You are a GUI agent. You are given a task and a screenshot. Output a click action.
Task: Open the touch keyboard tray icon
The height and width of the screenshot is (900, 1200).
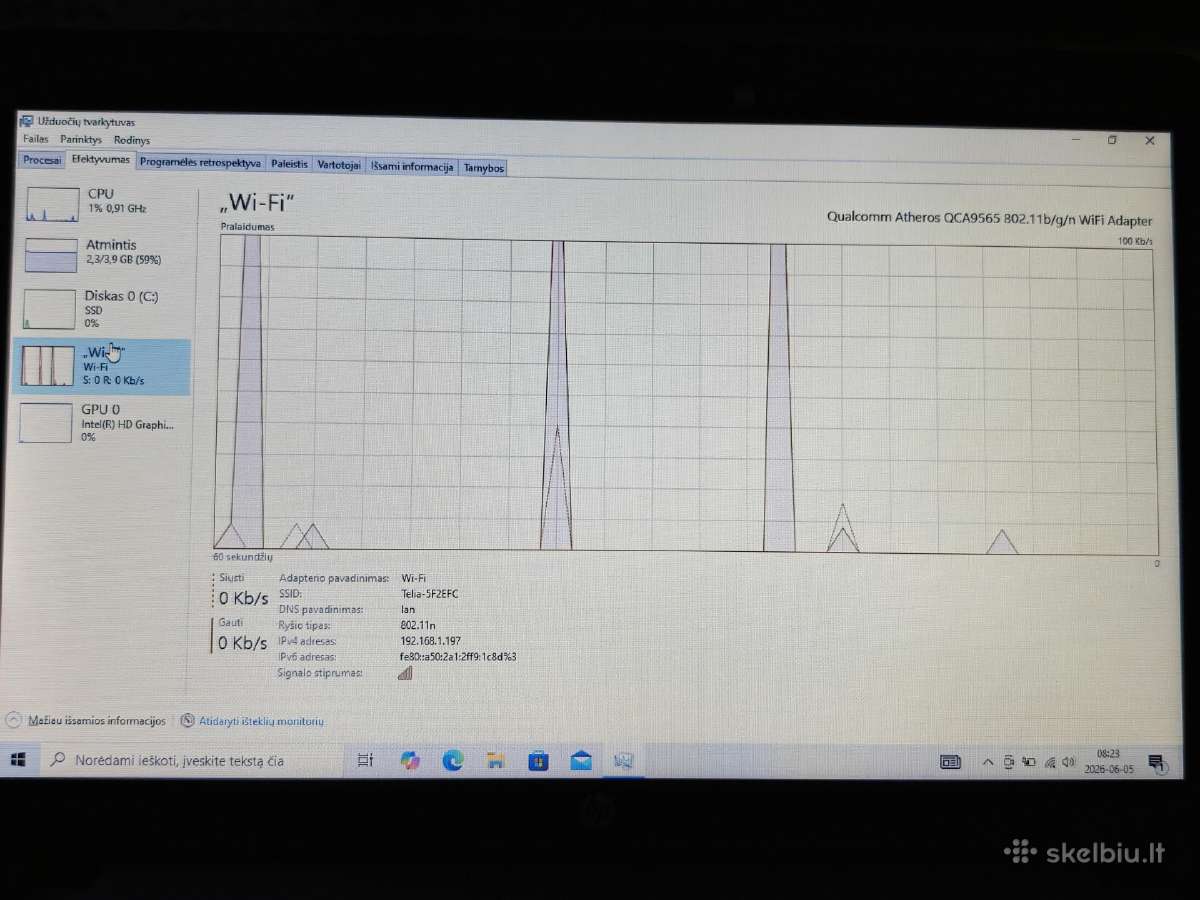click(950, 762)
